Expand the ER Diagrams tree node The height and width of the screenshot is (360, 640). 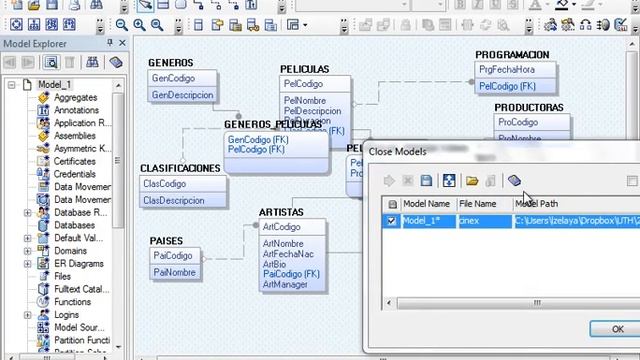(27, 264)
